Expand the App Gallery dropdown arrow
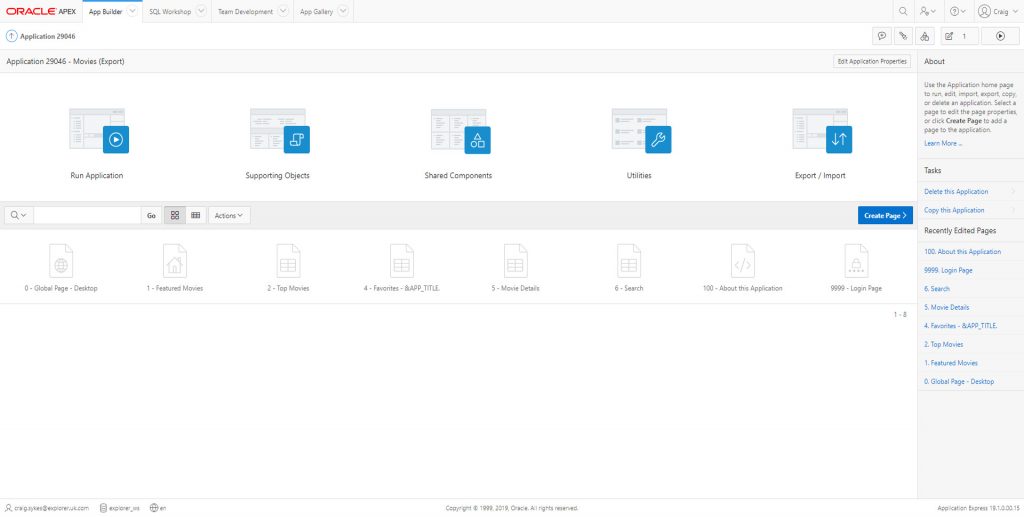Screen dimensions: 1024x517 click(x=343, y=11)
